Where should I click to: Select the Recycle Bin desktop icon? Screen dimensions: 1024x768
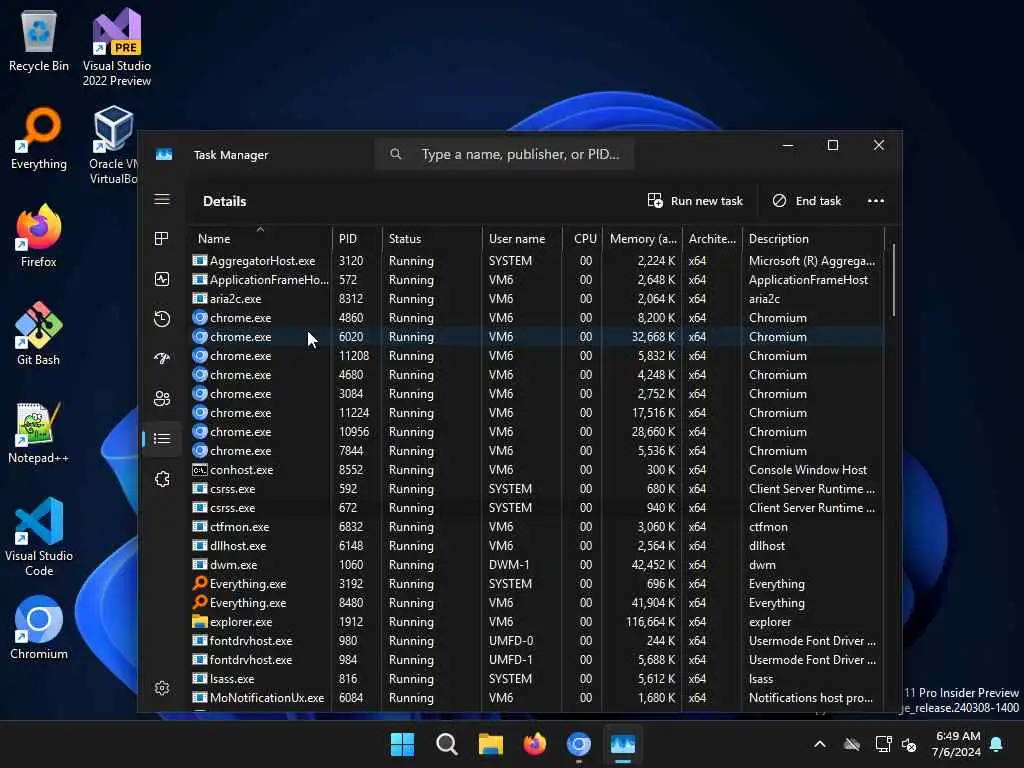click(39, 41)
